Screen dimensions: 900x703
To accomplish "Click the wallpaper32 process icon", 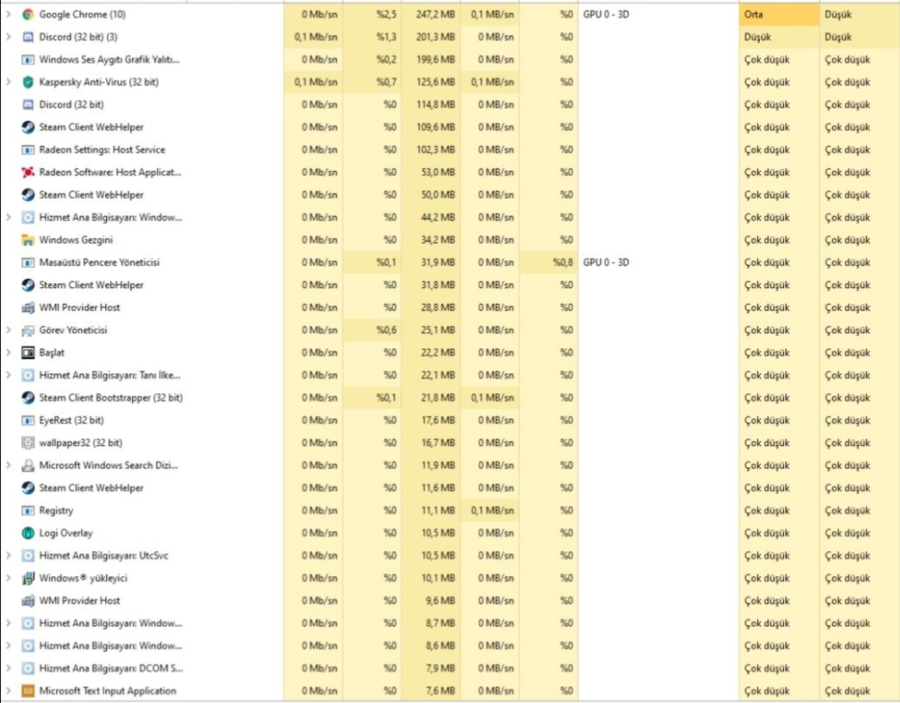I will [x=28, y=443].
